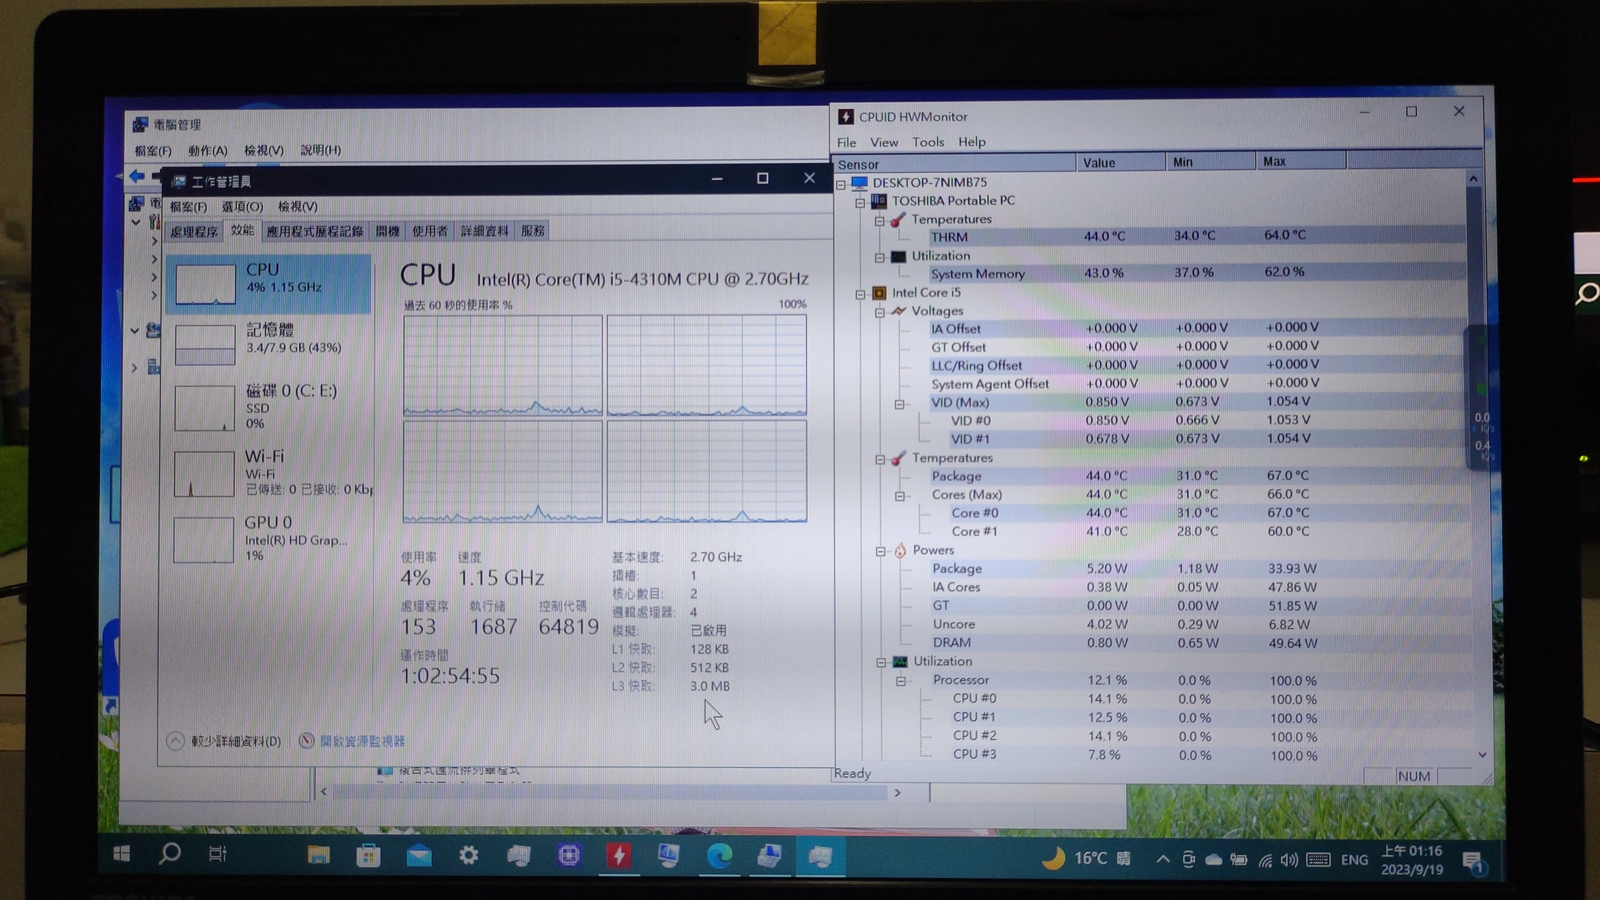
Task: Collapse the Powers node expander
Action: 881,551
